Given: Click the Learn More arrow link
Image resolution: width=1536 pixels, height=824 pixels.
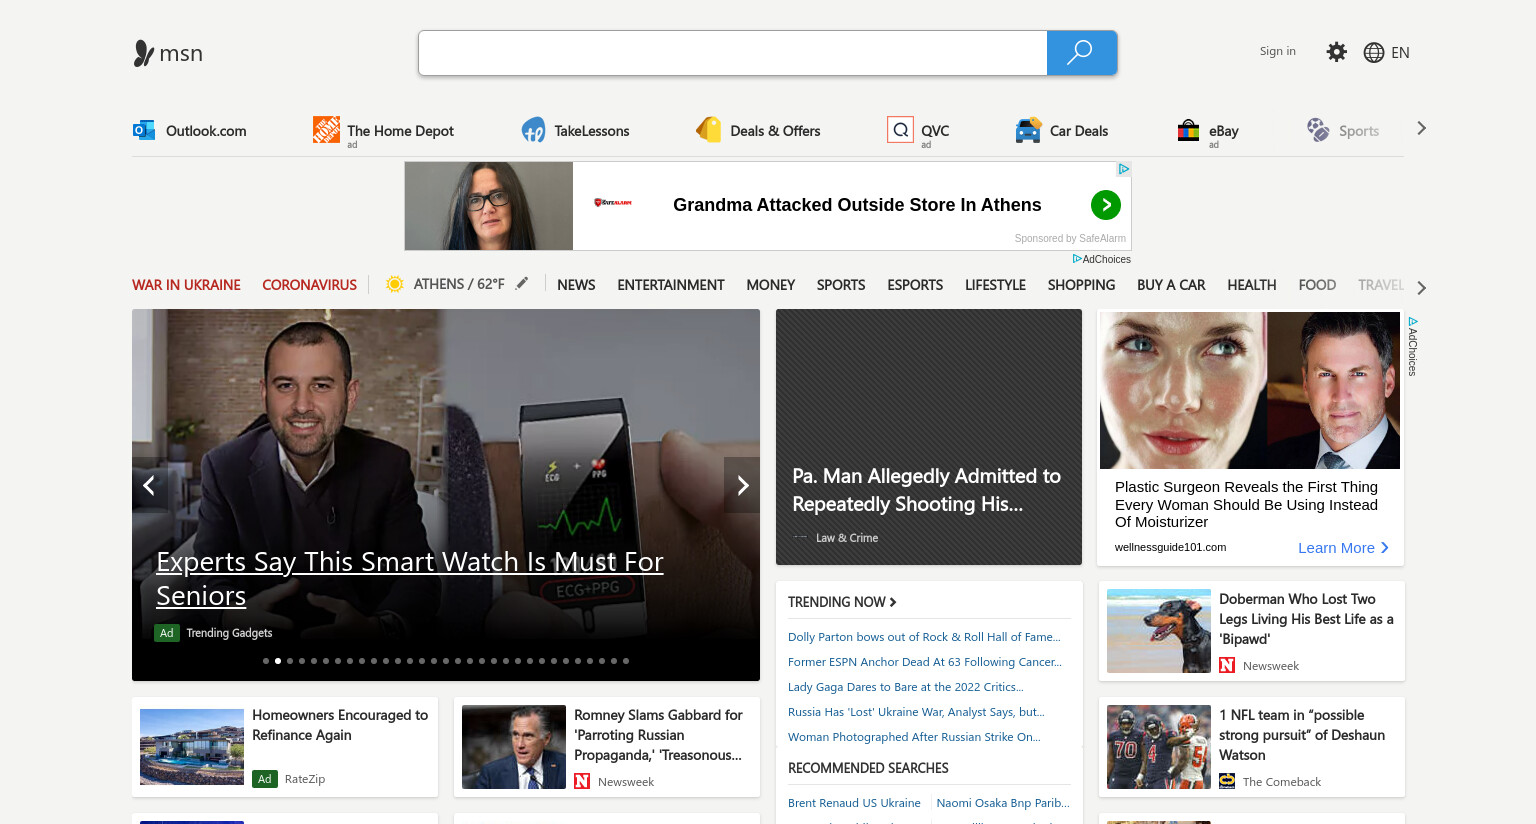Looking at the screenshot, I should coord(1343,548).
